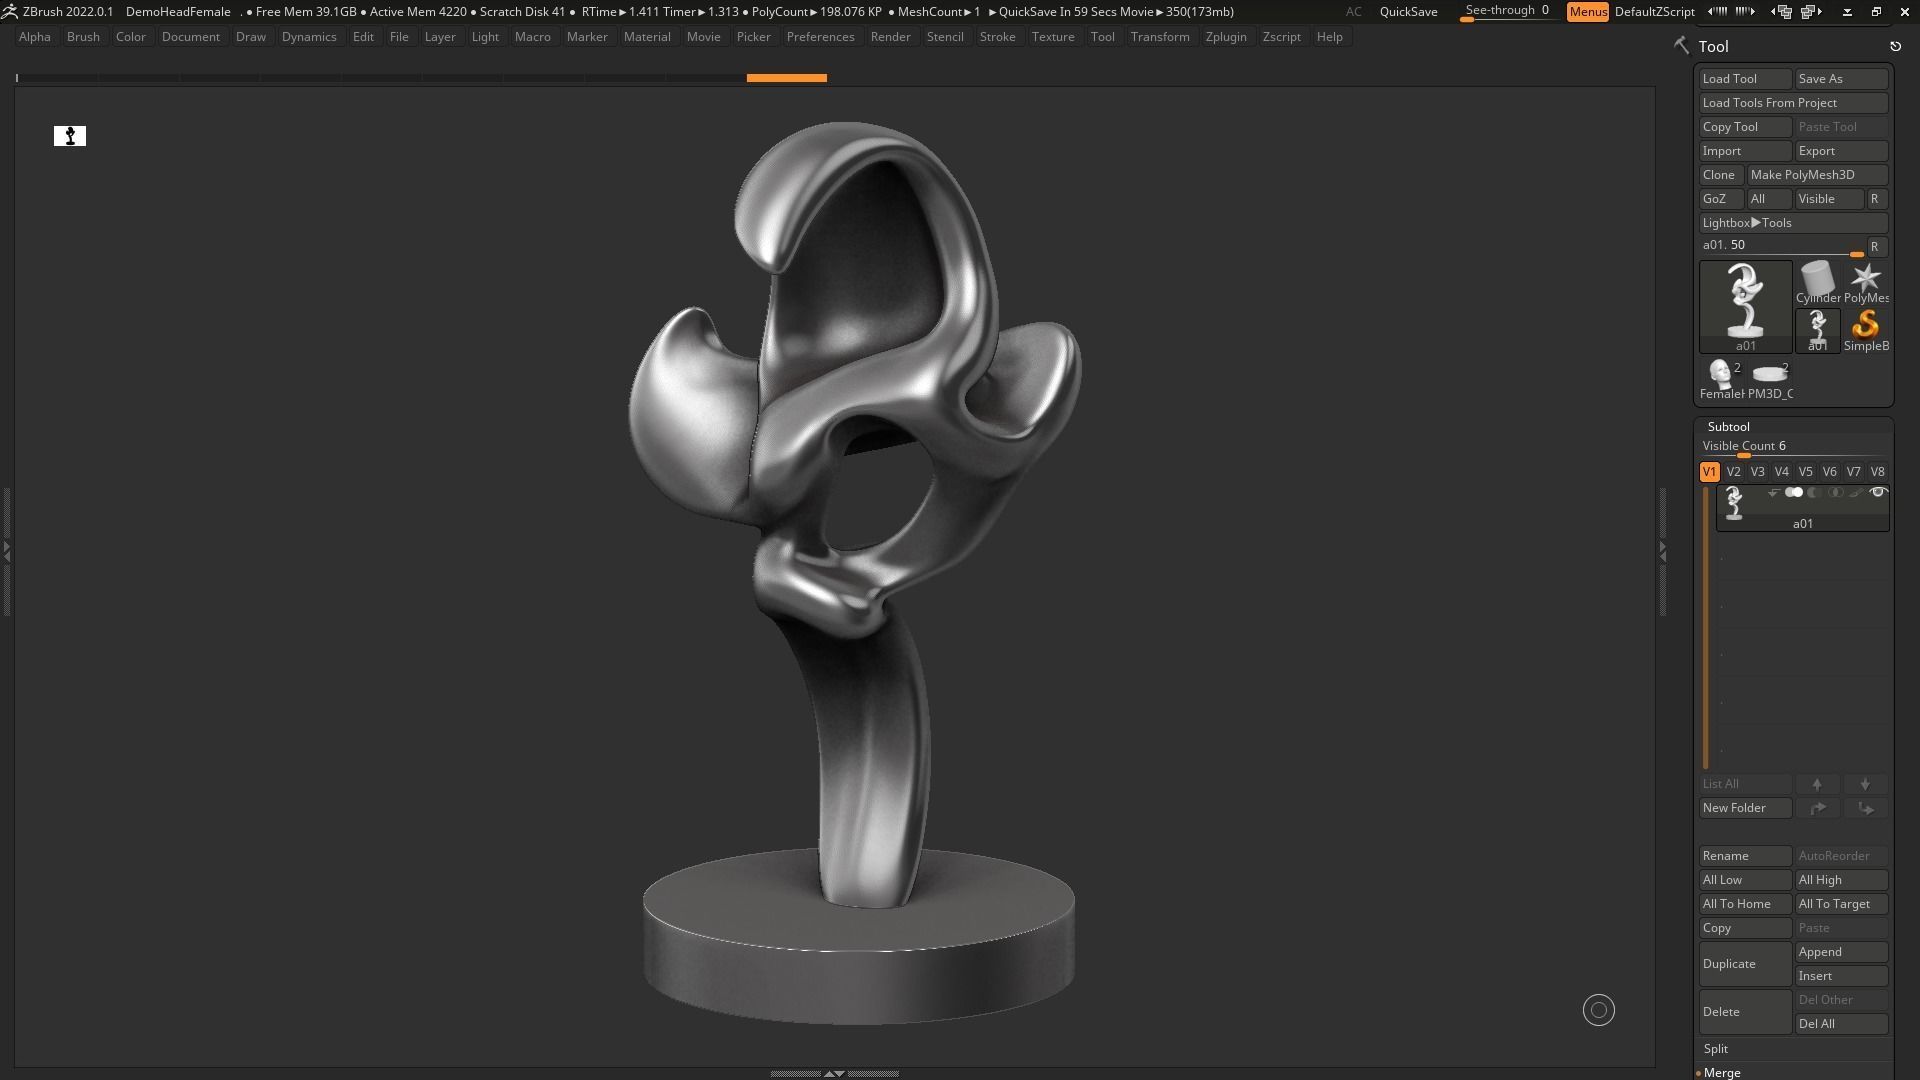
Task: Click the Tool palette hammer icon
Action: [1681, 46]
